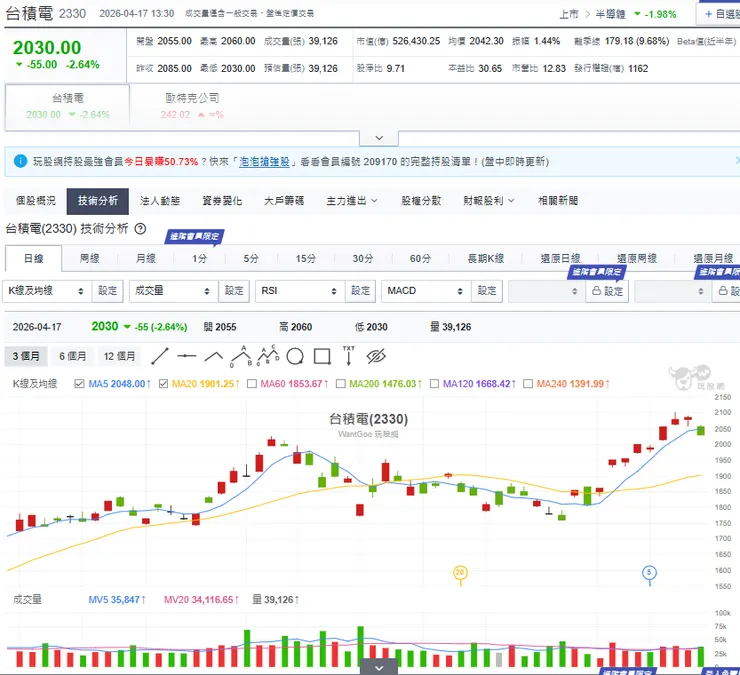
Task: Click 設定 next to MACD
Action: (487, 291)
